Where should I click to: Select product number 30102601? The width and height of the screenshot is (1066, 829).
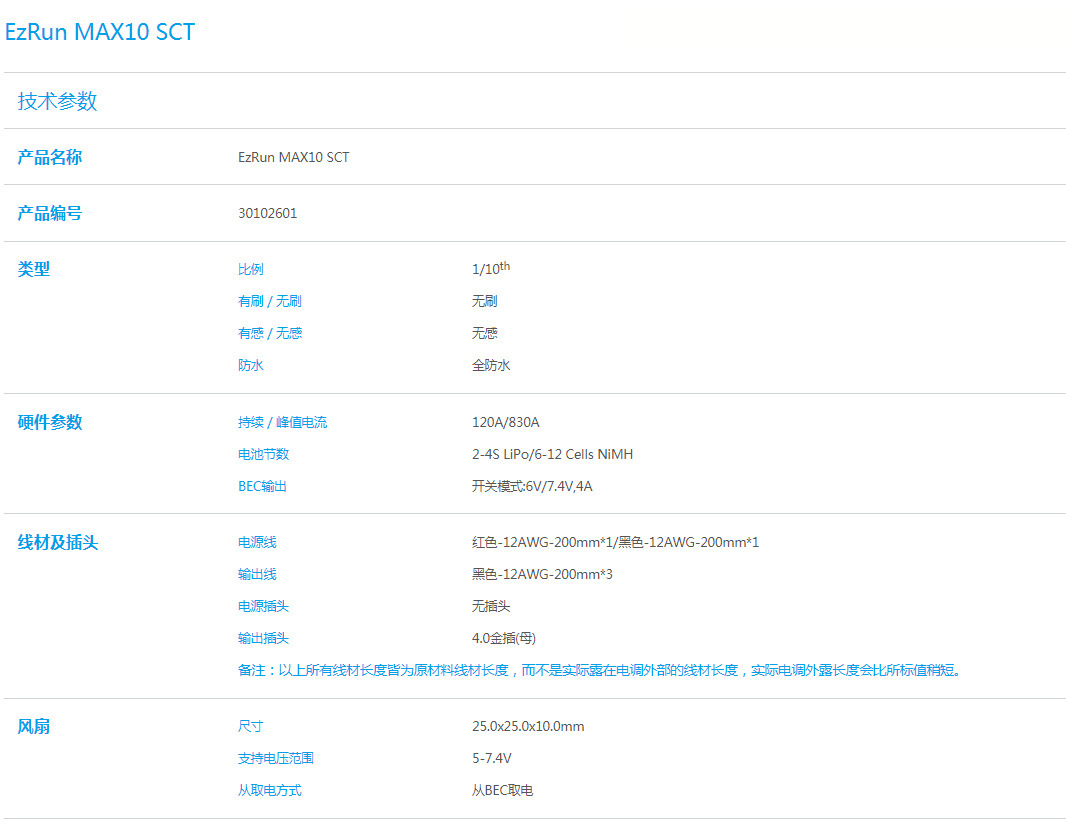pos(267,213)
